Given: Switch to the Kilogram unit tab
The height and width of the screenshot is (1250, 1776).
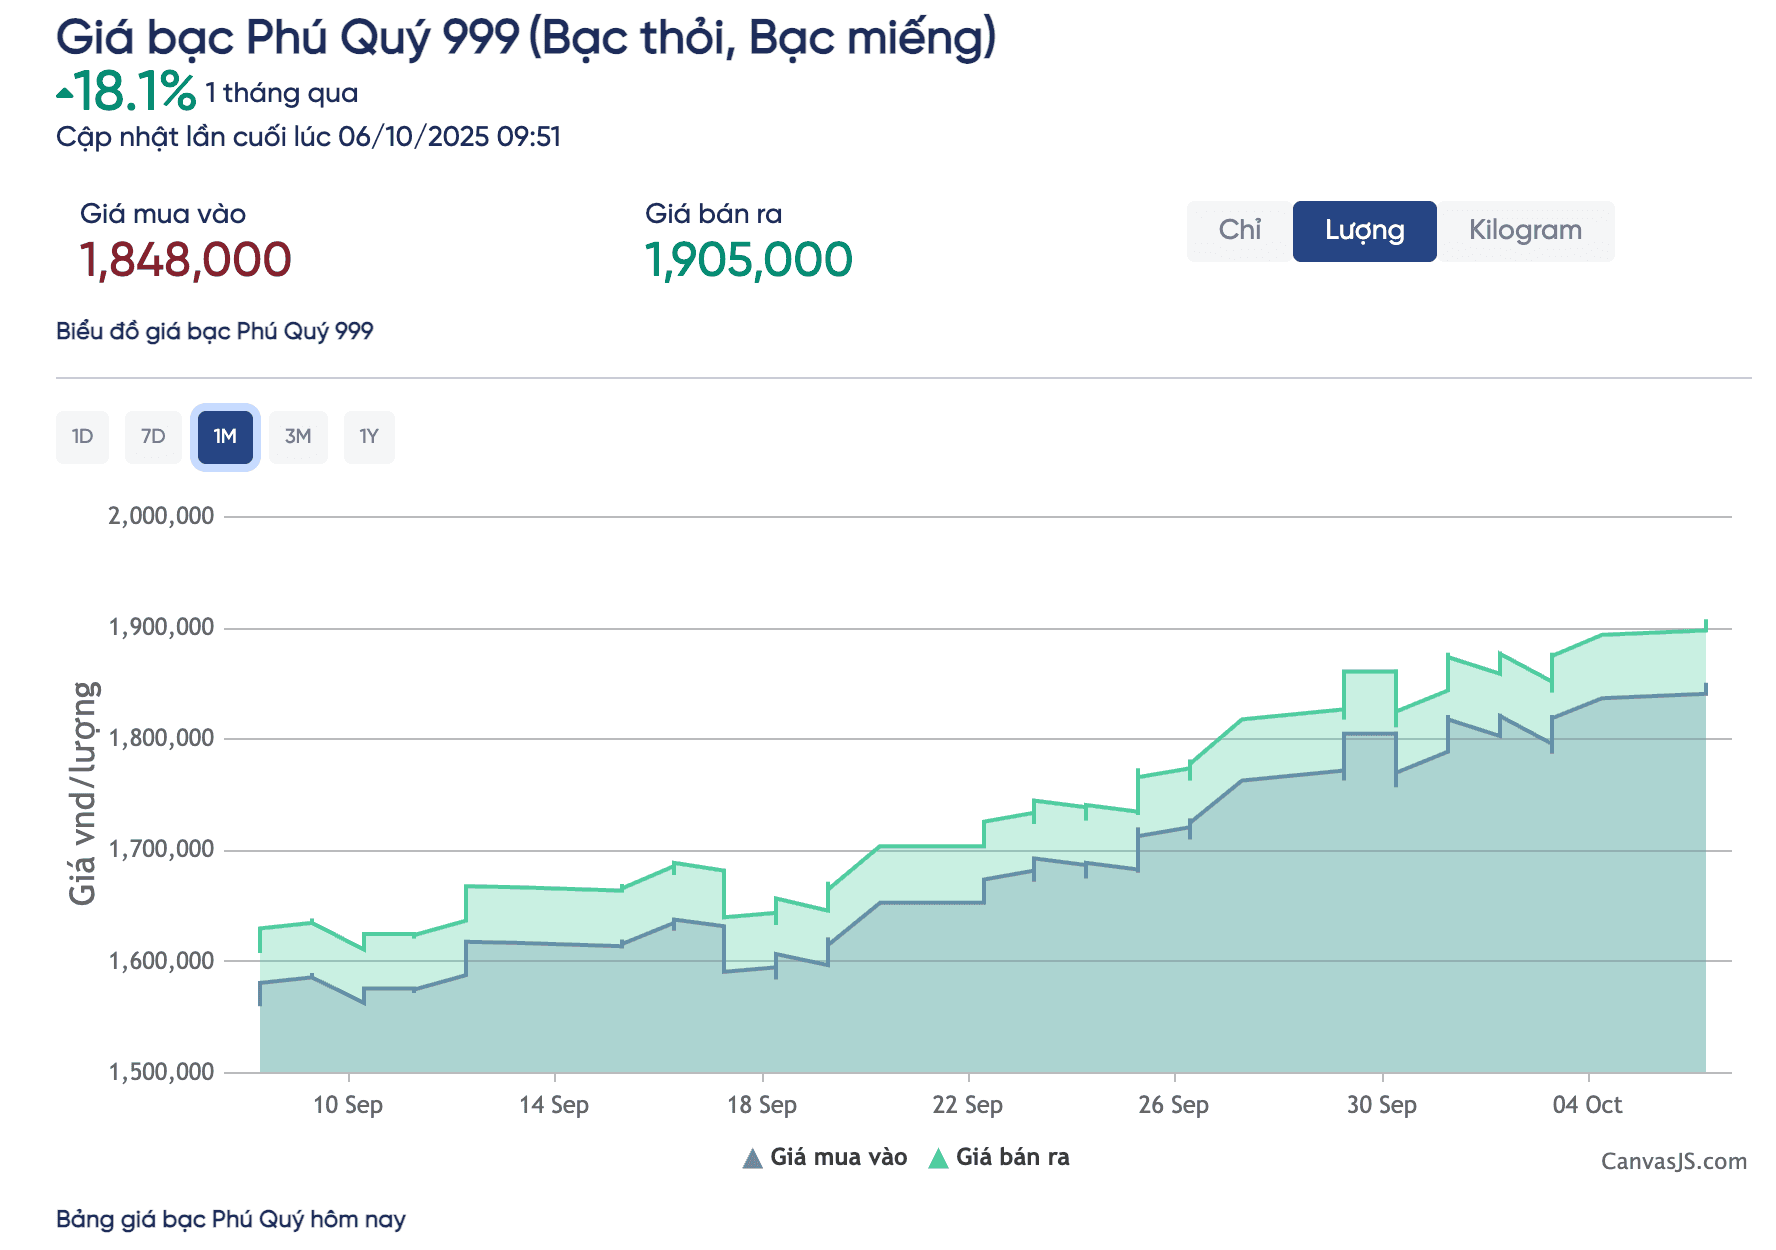Looking at the screenshot, I should click(1525, 231).
